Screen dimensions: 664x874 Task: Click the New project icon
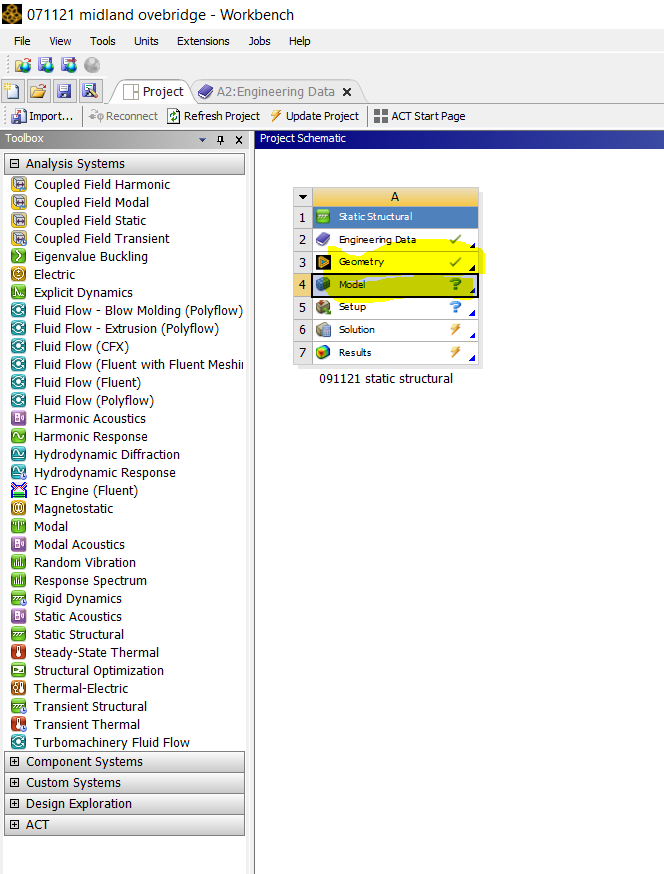(x=12, y=91)
